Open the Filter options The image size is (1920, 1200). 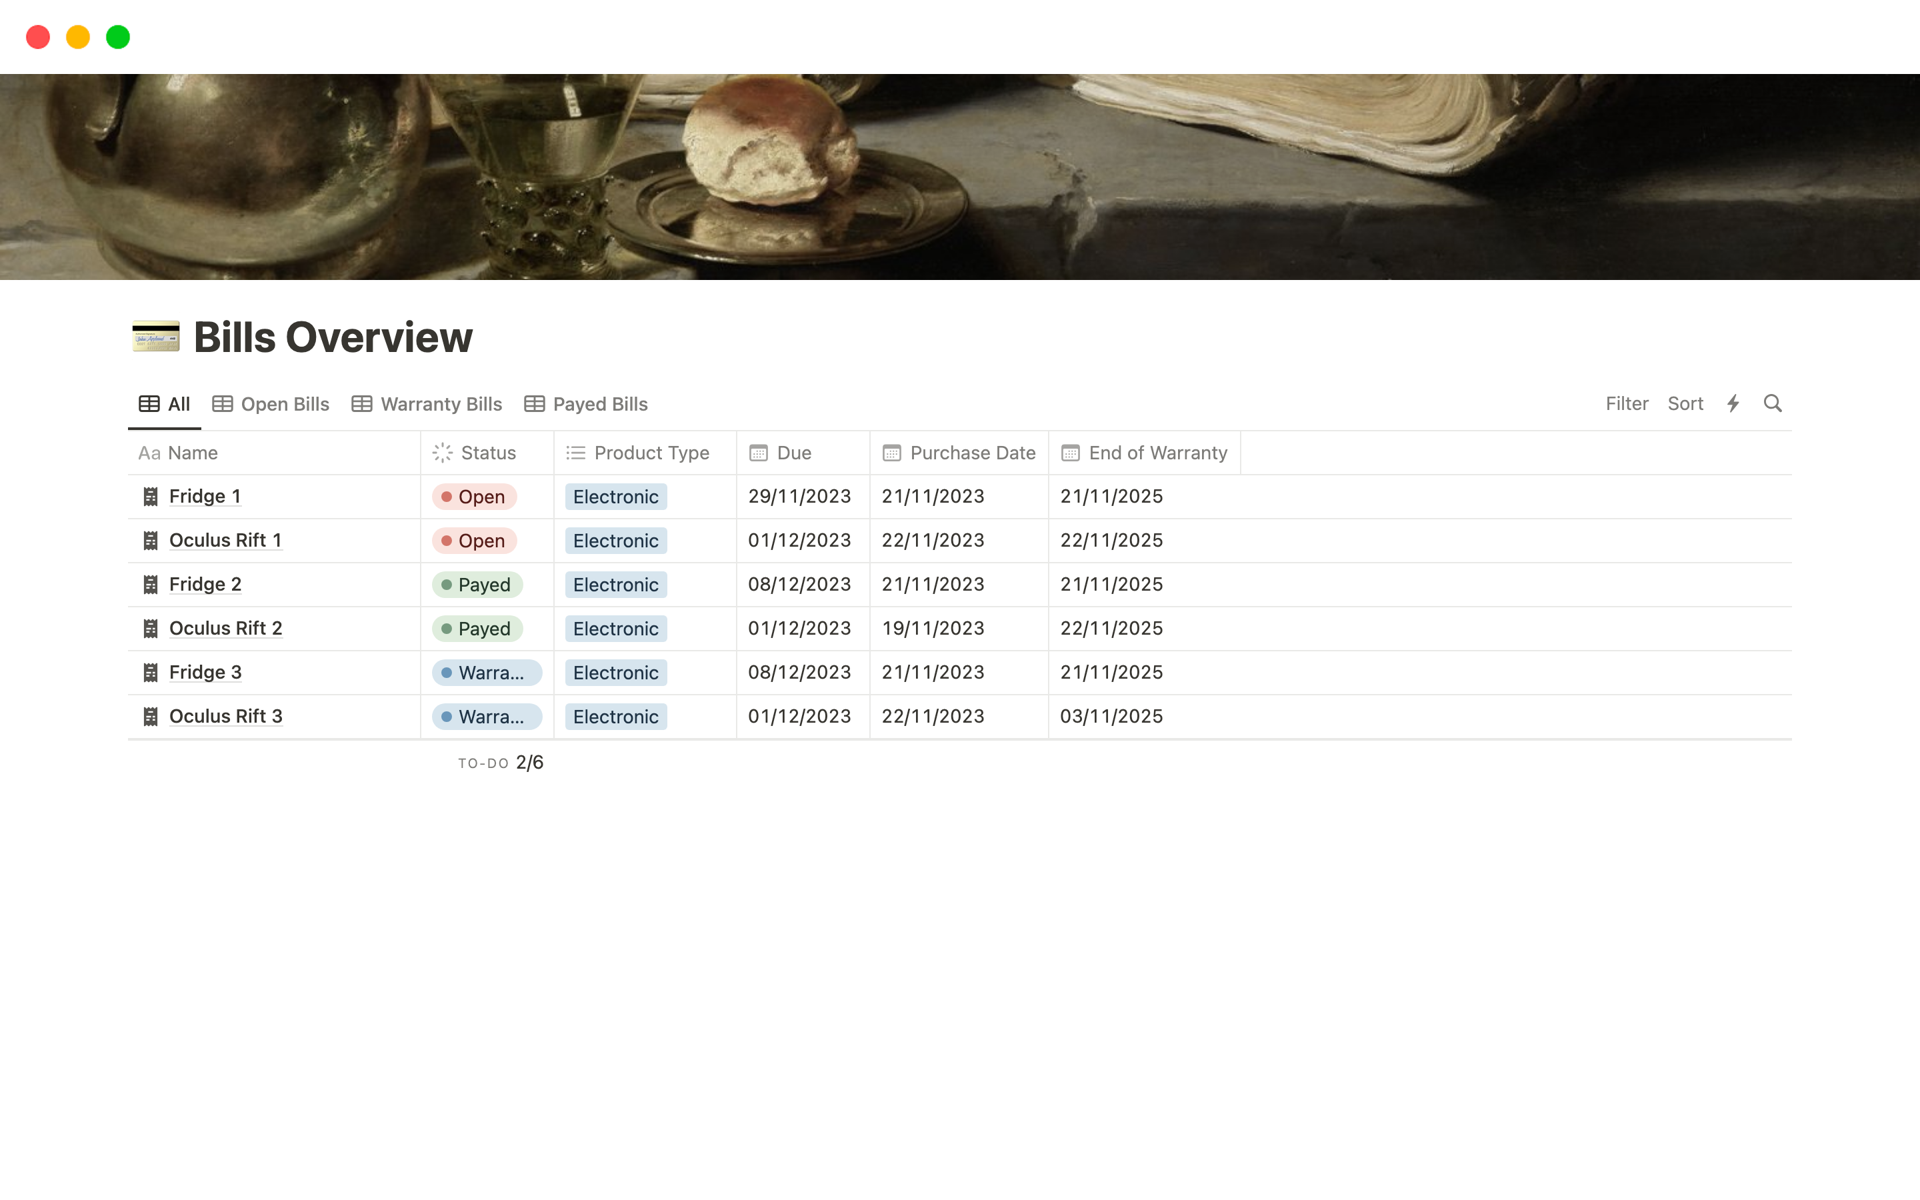1626,403
